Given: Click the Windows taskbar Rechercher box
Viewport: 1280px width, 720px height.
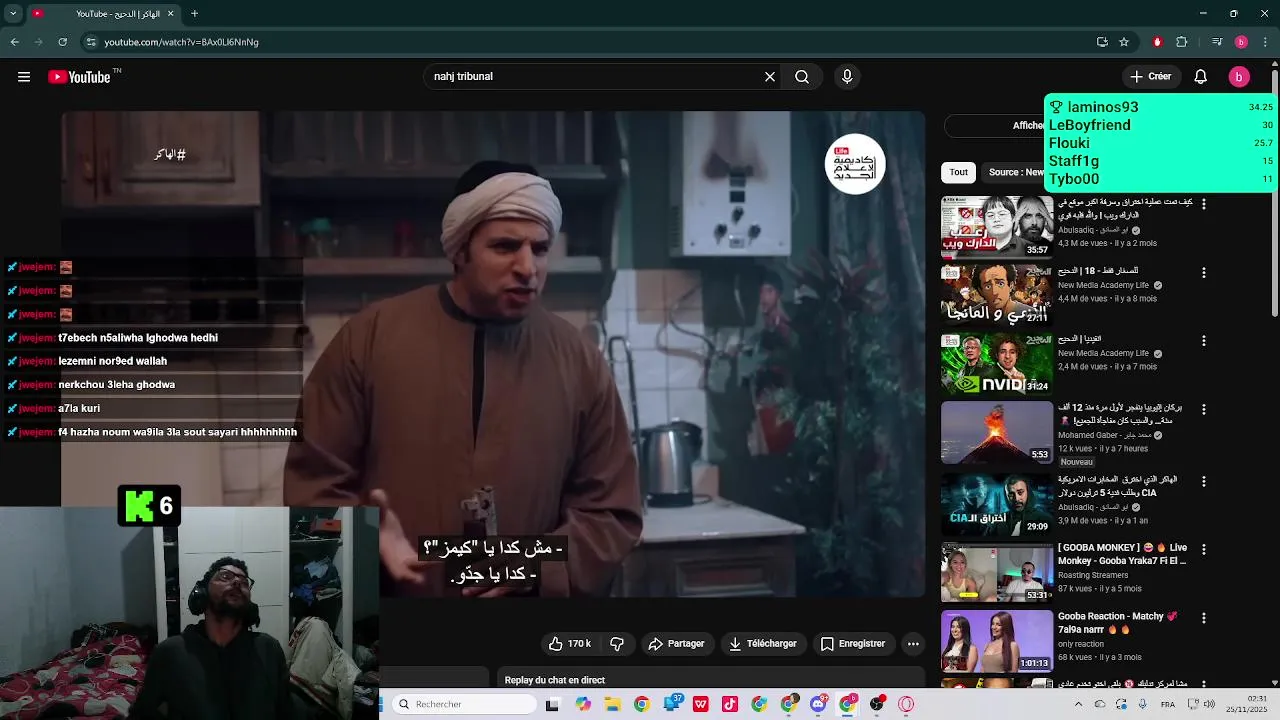Looking at the screenshot, I should click(x=463, y=704).
